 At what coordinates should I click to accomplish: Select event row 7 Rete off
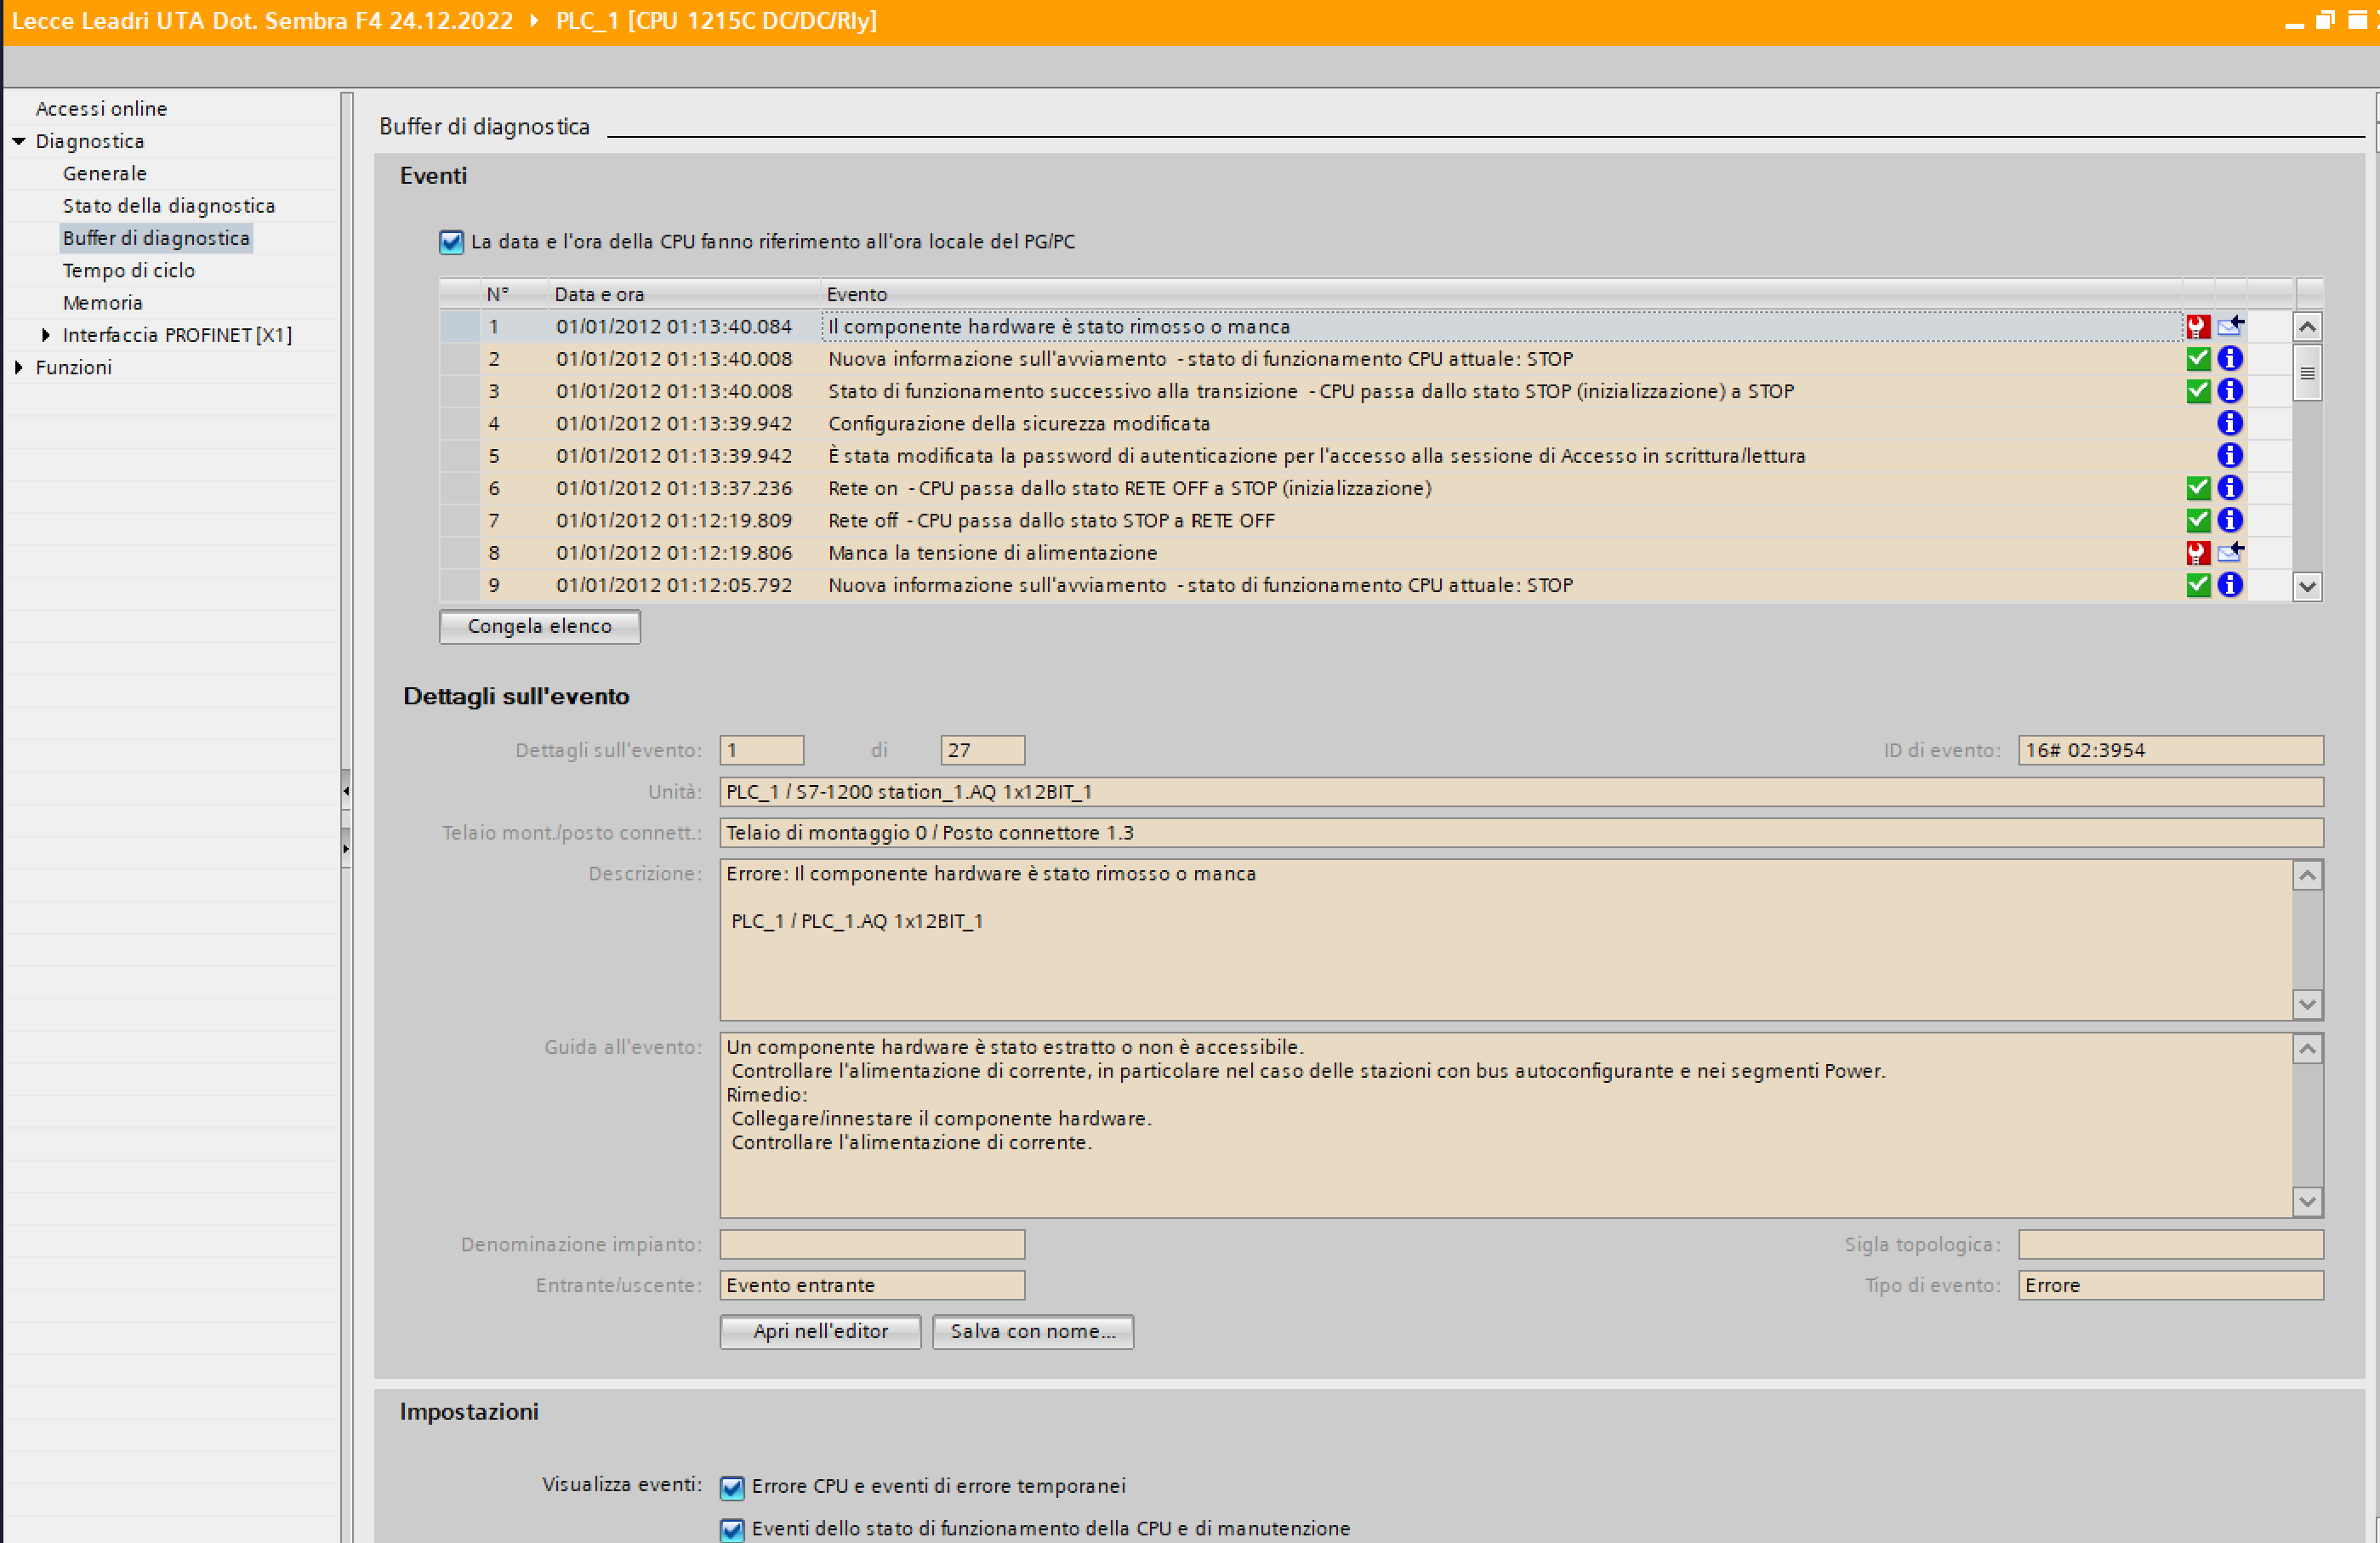[x=1365, y=520]
